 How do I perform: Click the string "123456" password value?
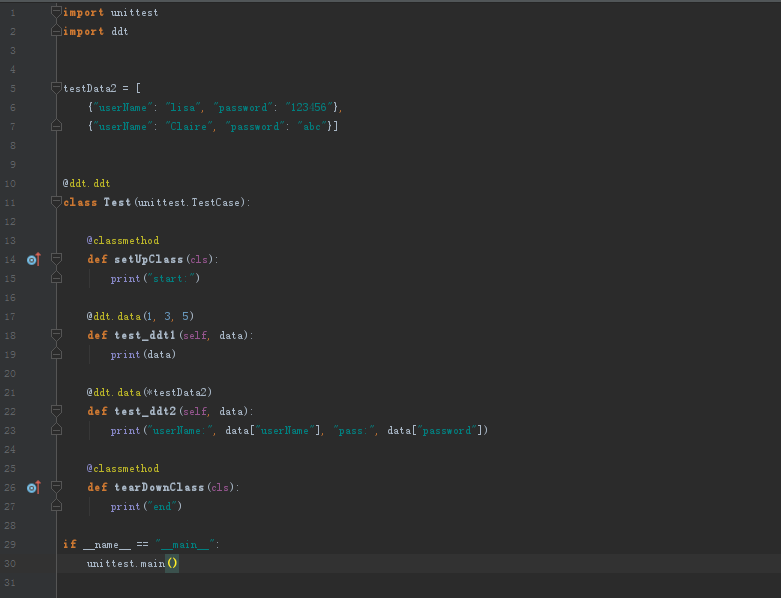(309, 108)
